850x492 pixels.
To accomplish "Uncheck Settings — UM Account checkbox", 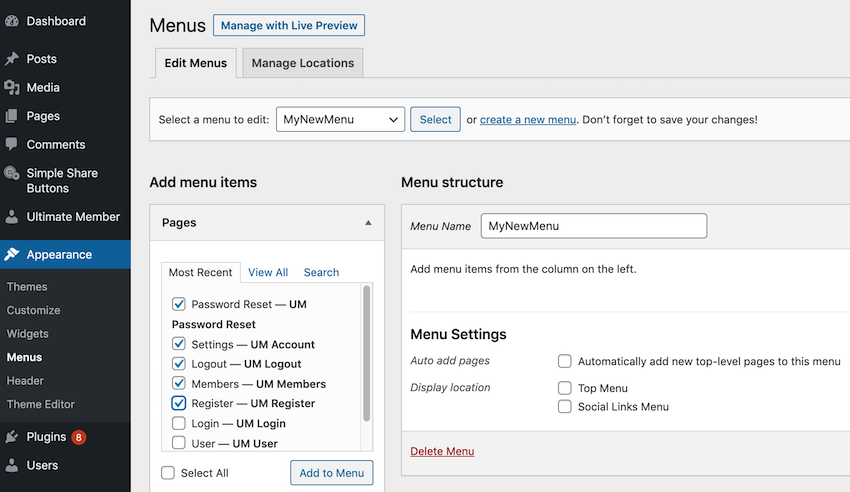I will point(179,344).
